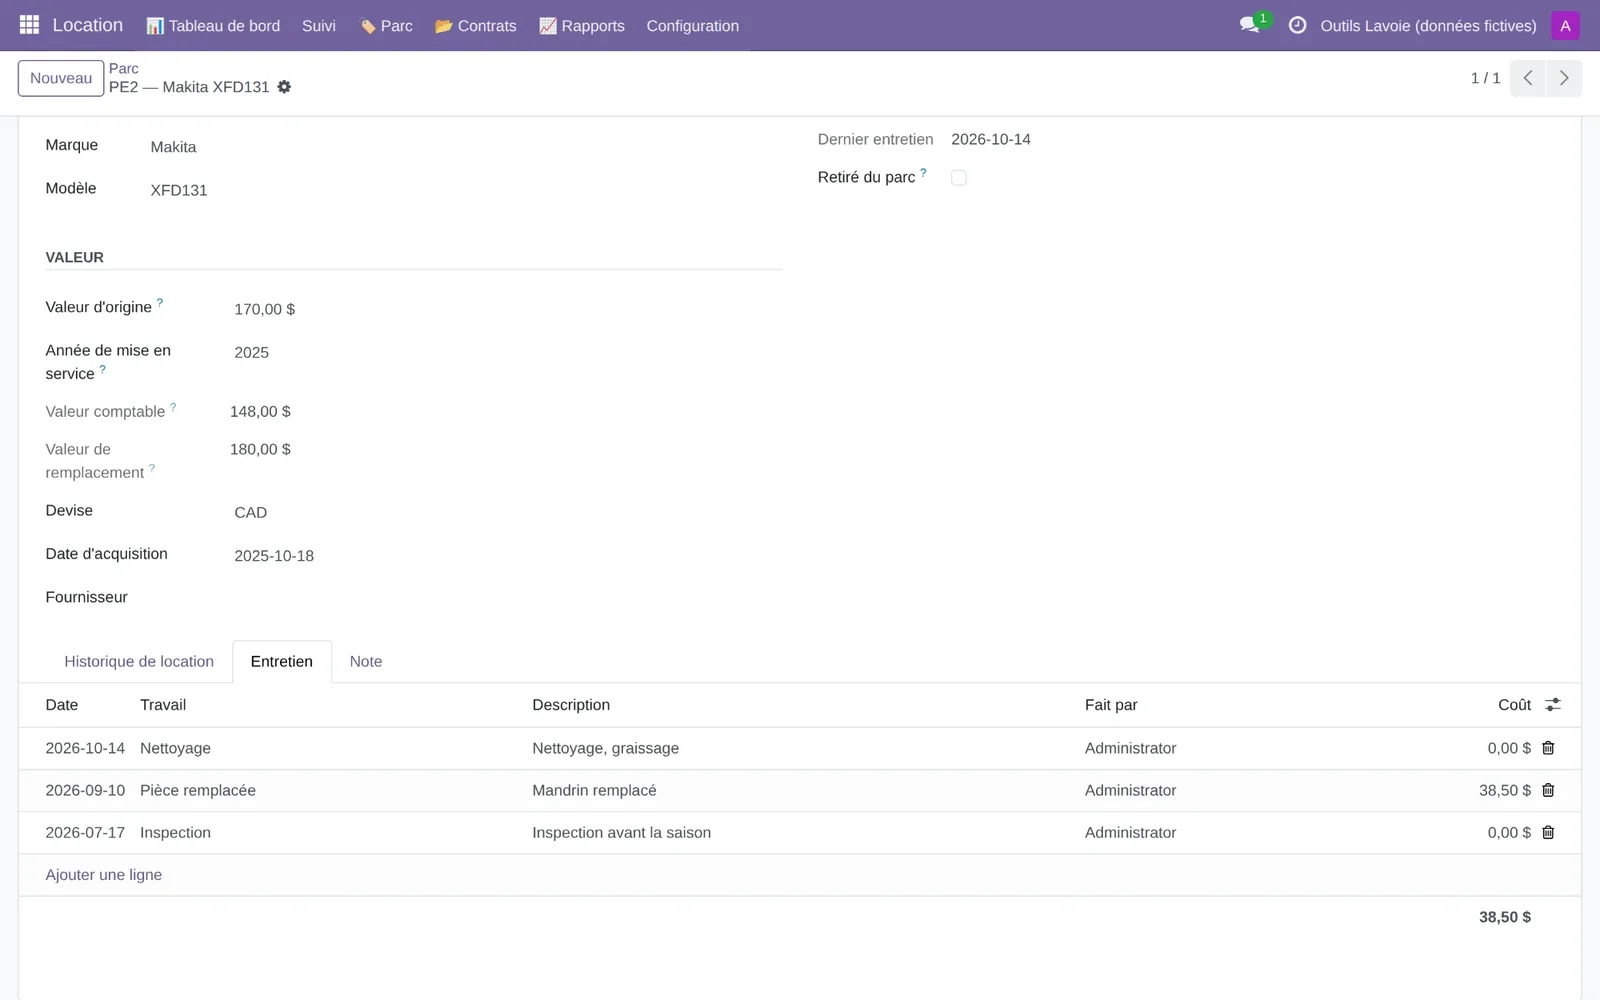Open the Suivi menu
Viewport: 1600px width, 1000px height.
[319, 26]
